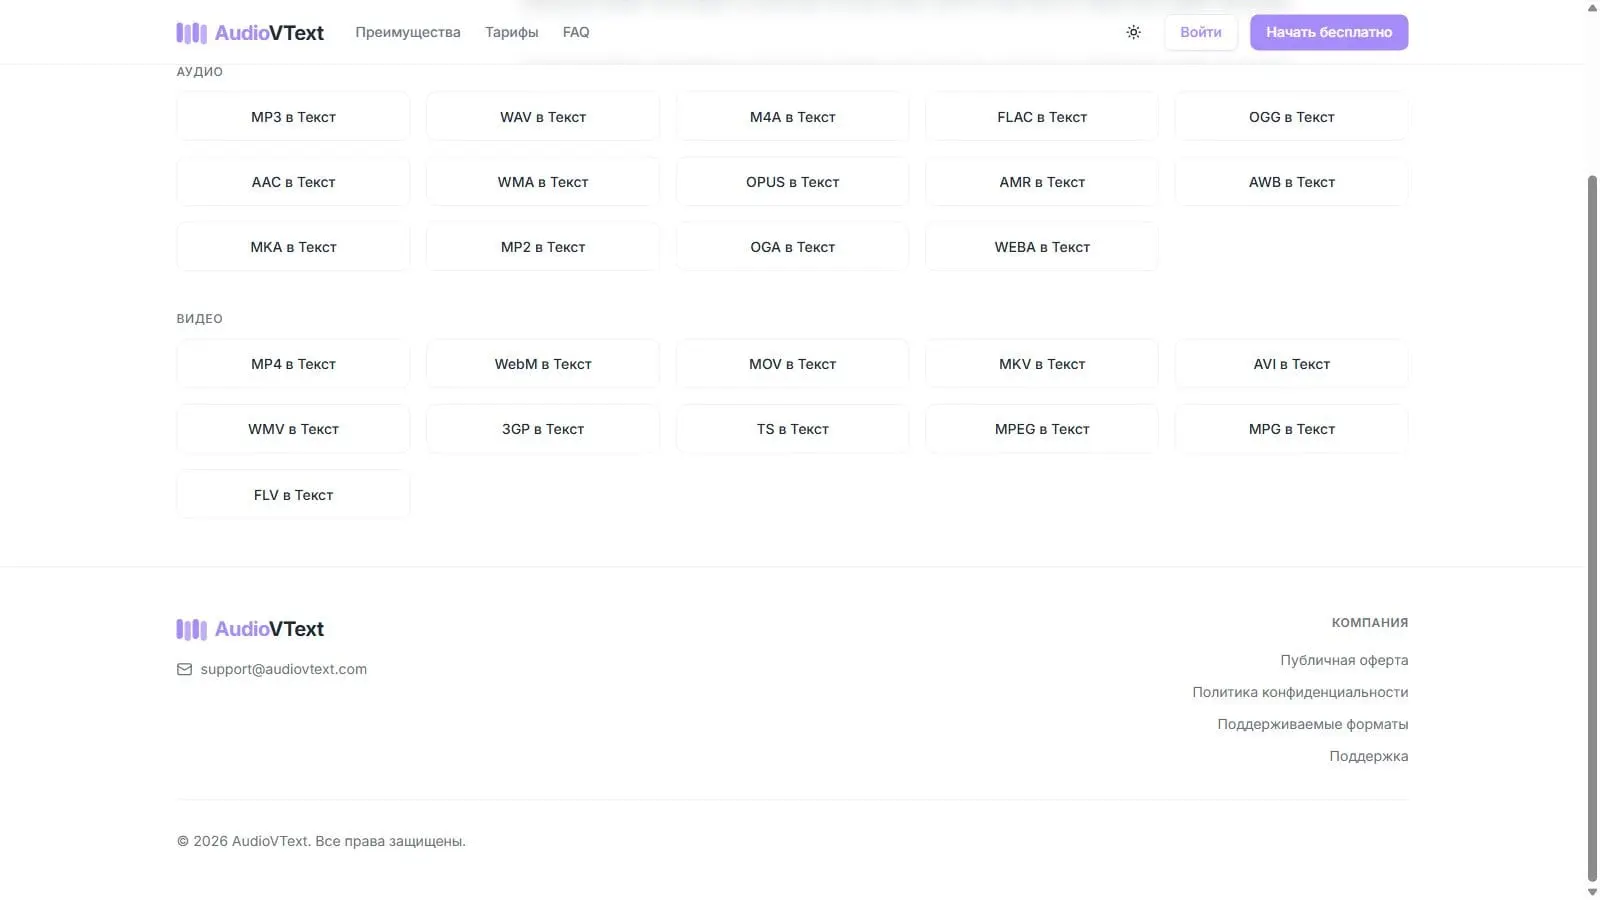Select WEBA в Текст format
This screenshot has width=1600, height=900.
(x=1042, y=247)
